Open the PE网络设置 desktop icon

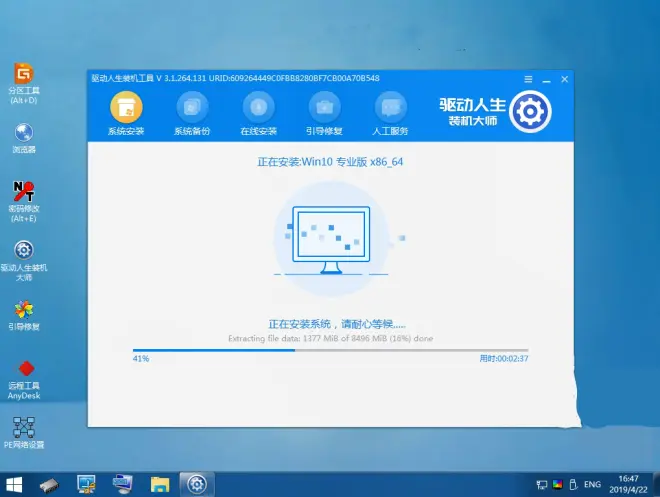tap(24, 433)
